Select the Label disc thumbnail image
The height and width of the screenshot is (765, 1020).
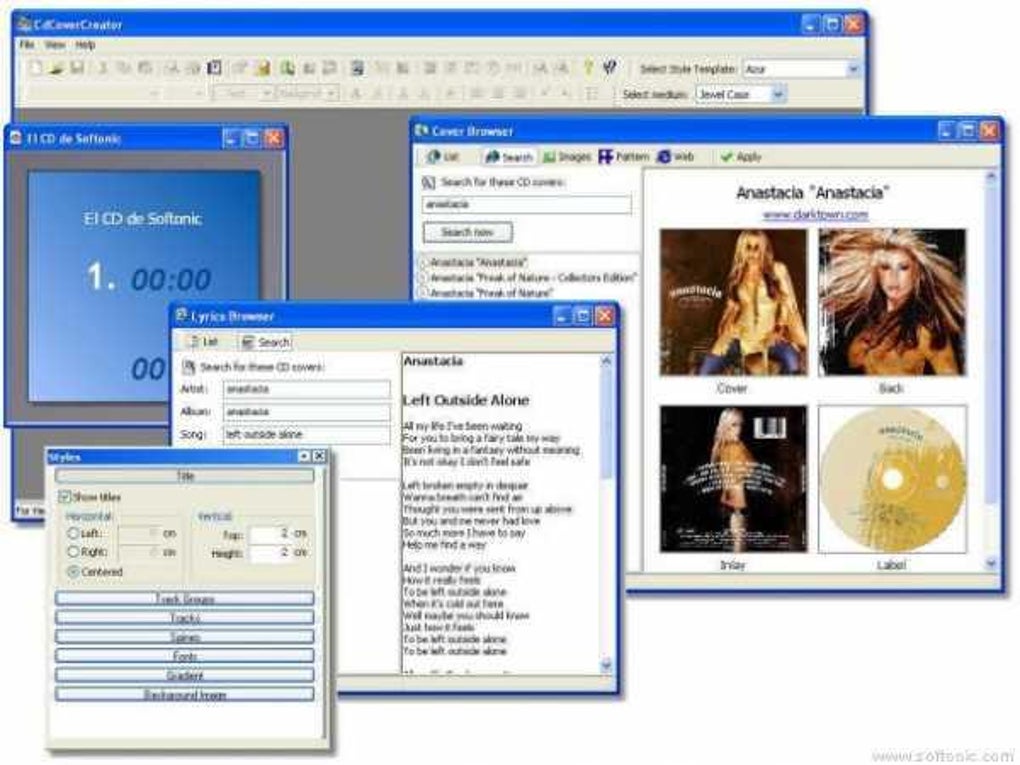[892, 479]
